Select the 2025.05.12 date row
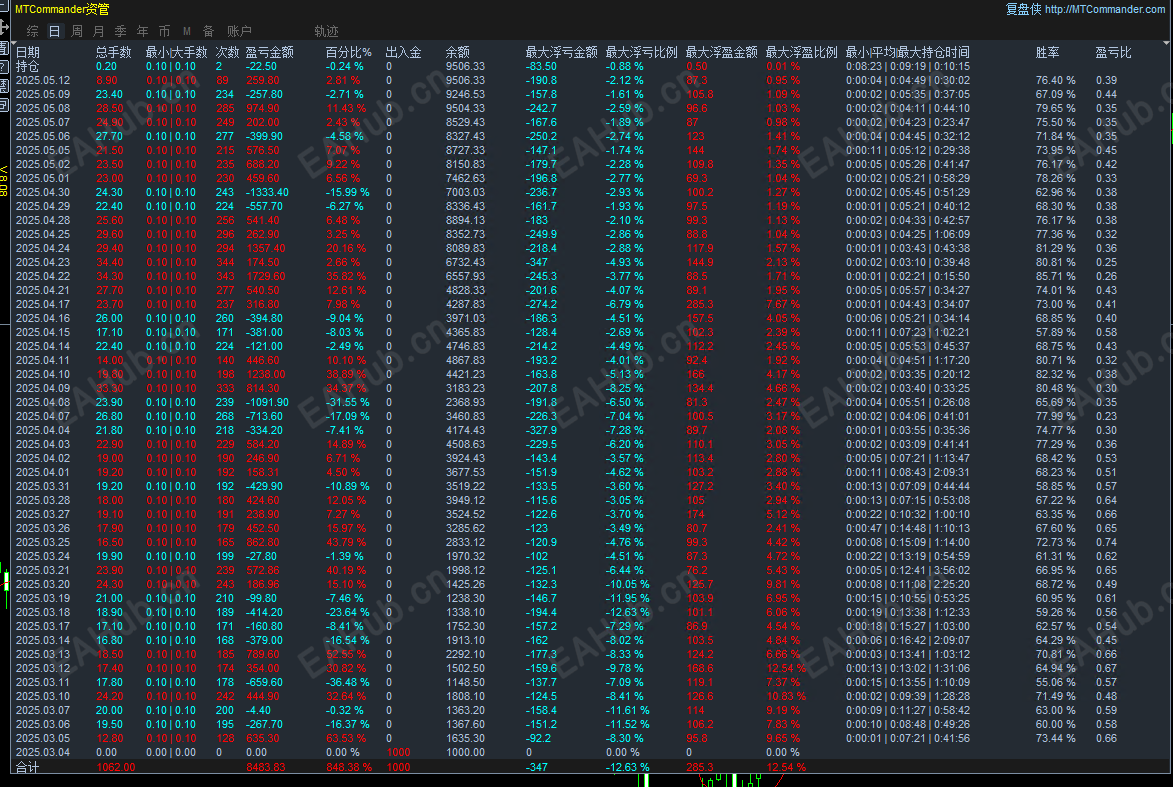Screen dimensions: 1173x787 tap(43, 81)
